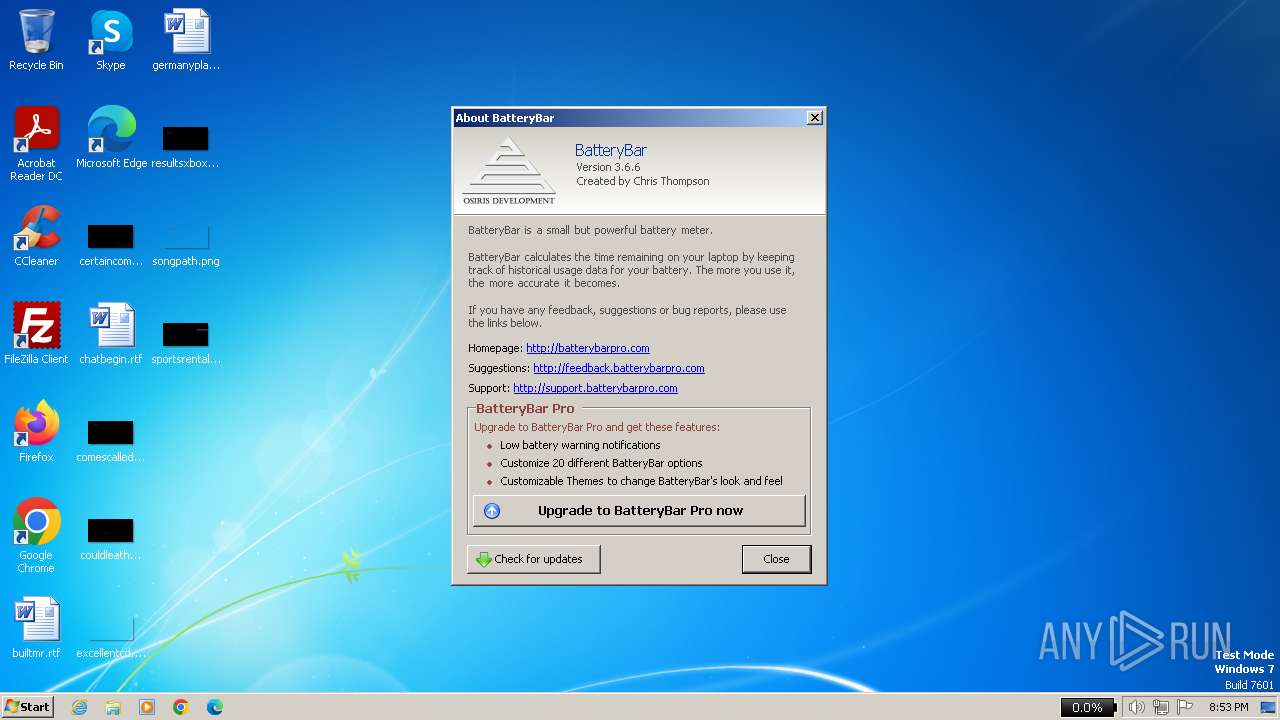The height and width of the screenshot is (720, 1280).
Task: Open the support.batterybarpro.com link
Action: tap(595, 388)
